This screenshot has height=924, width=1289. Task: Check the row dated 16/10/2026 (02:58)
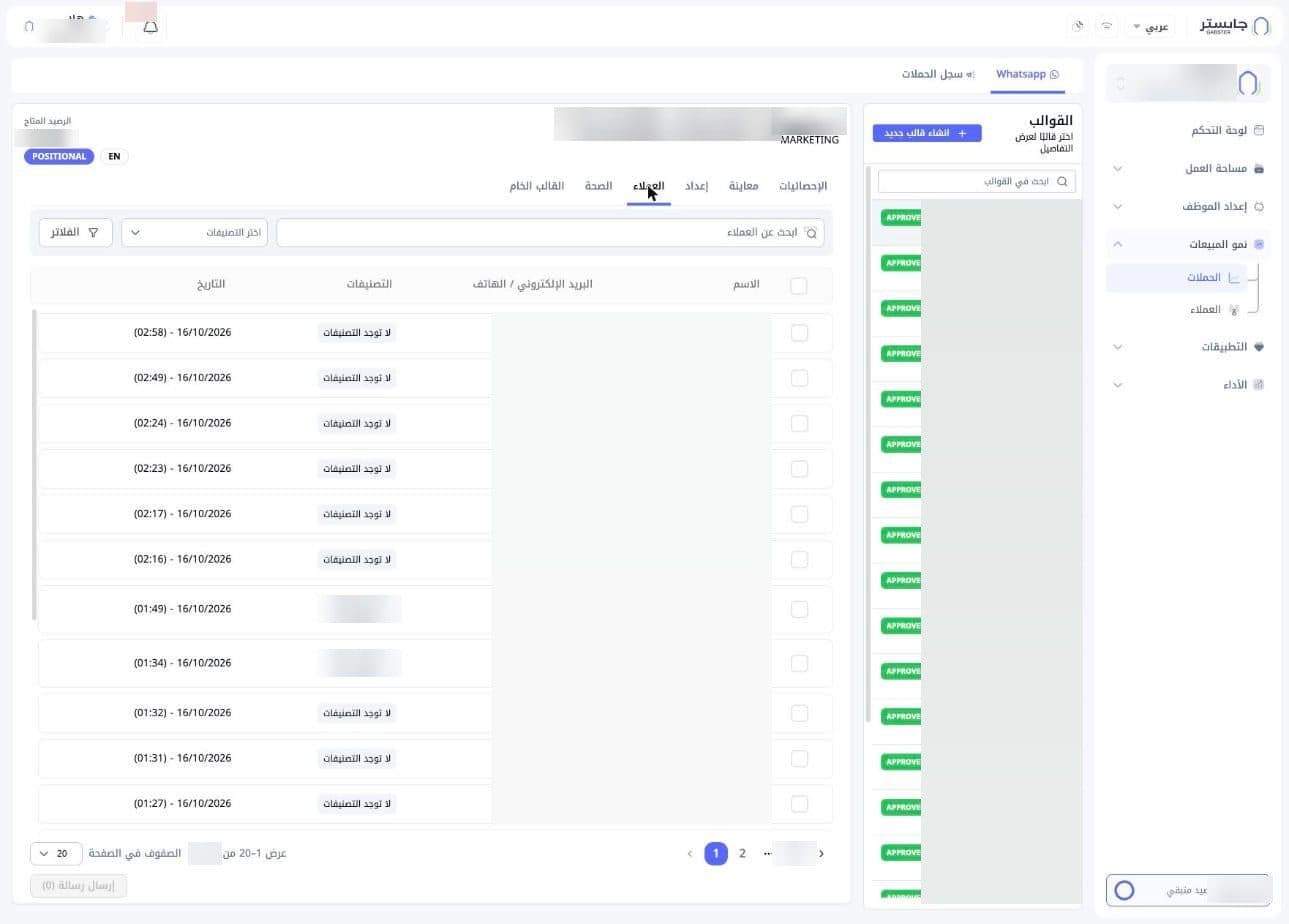(x=799, y=333)
